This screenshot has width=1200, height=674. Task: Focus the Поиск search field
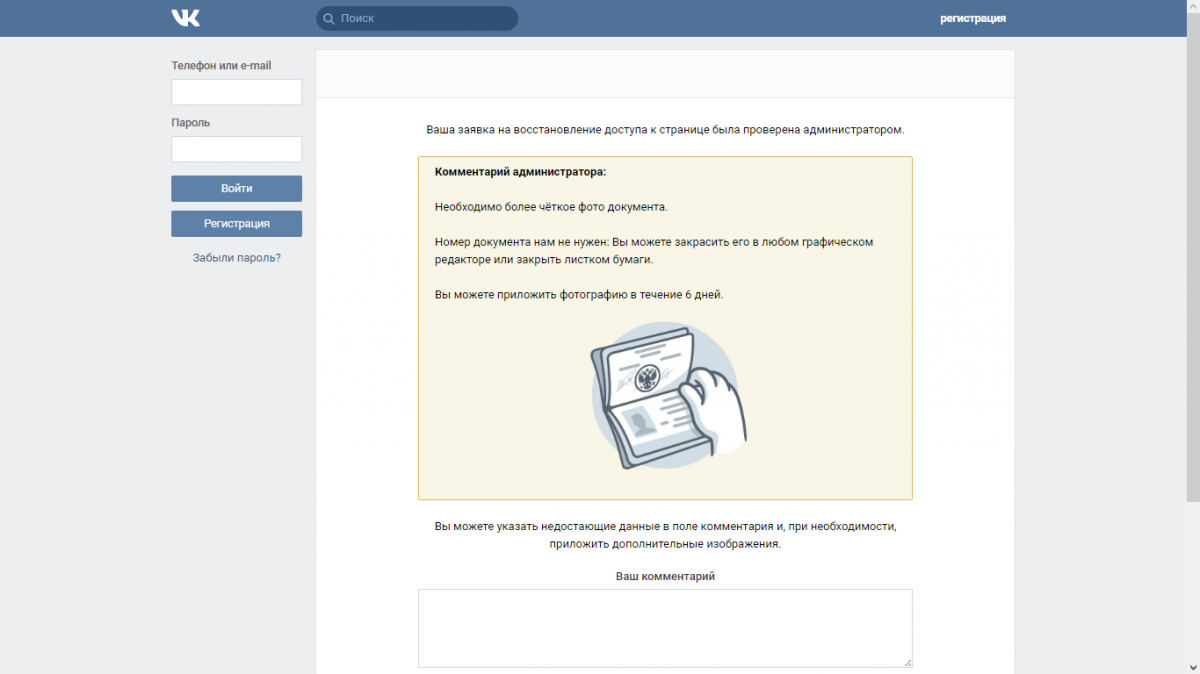(x=417, y=18)
